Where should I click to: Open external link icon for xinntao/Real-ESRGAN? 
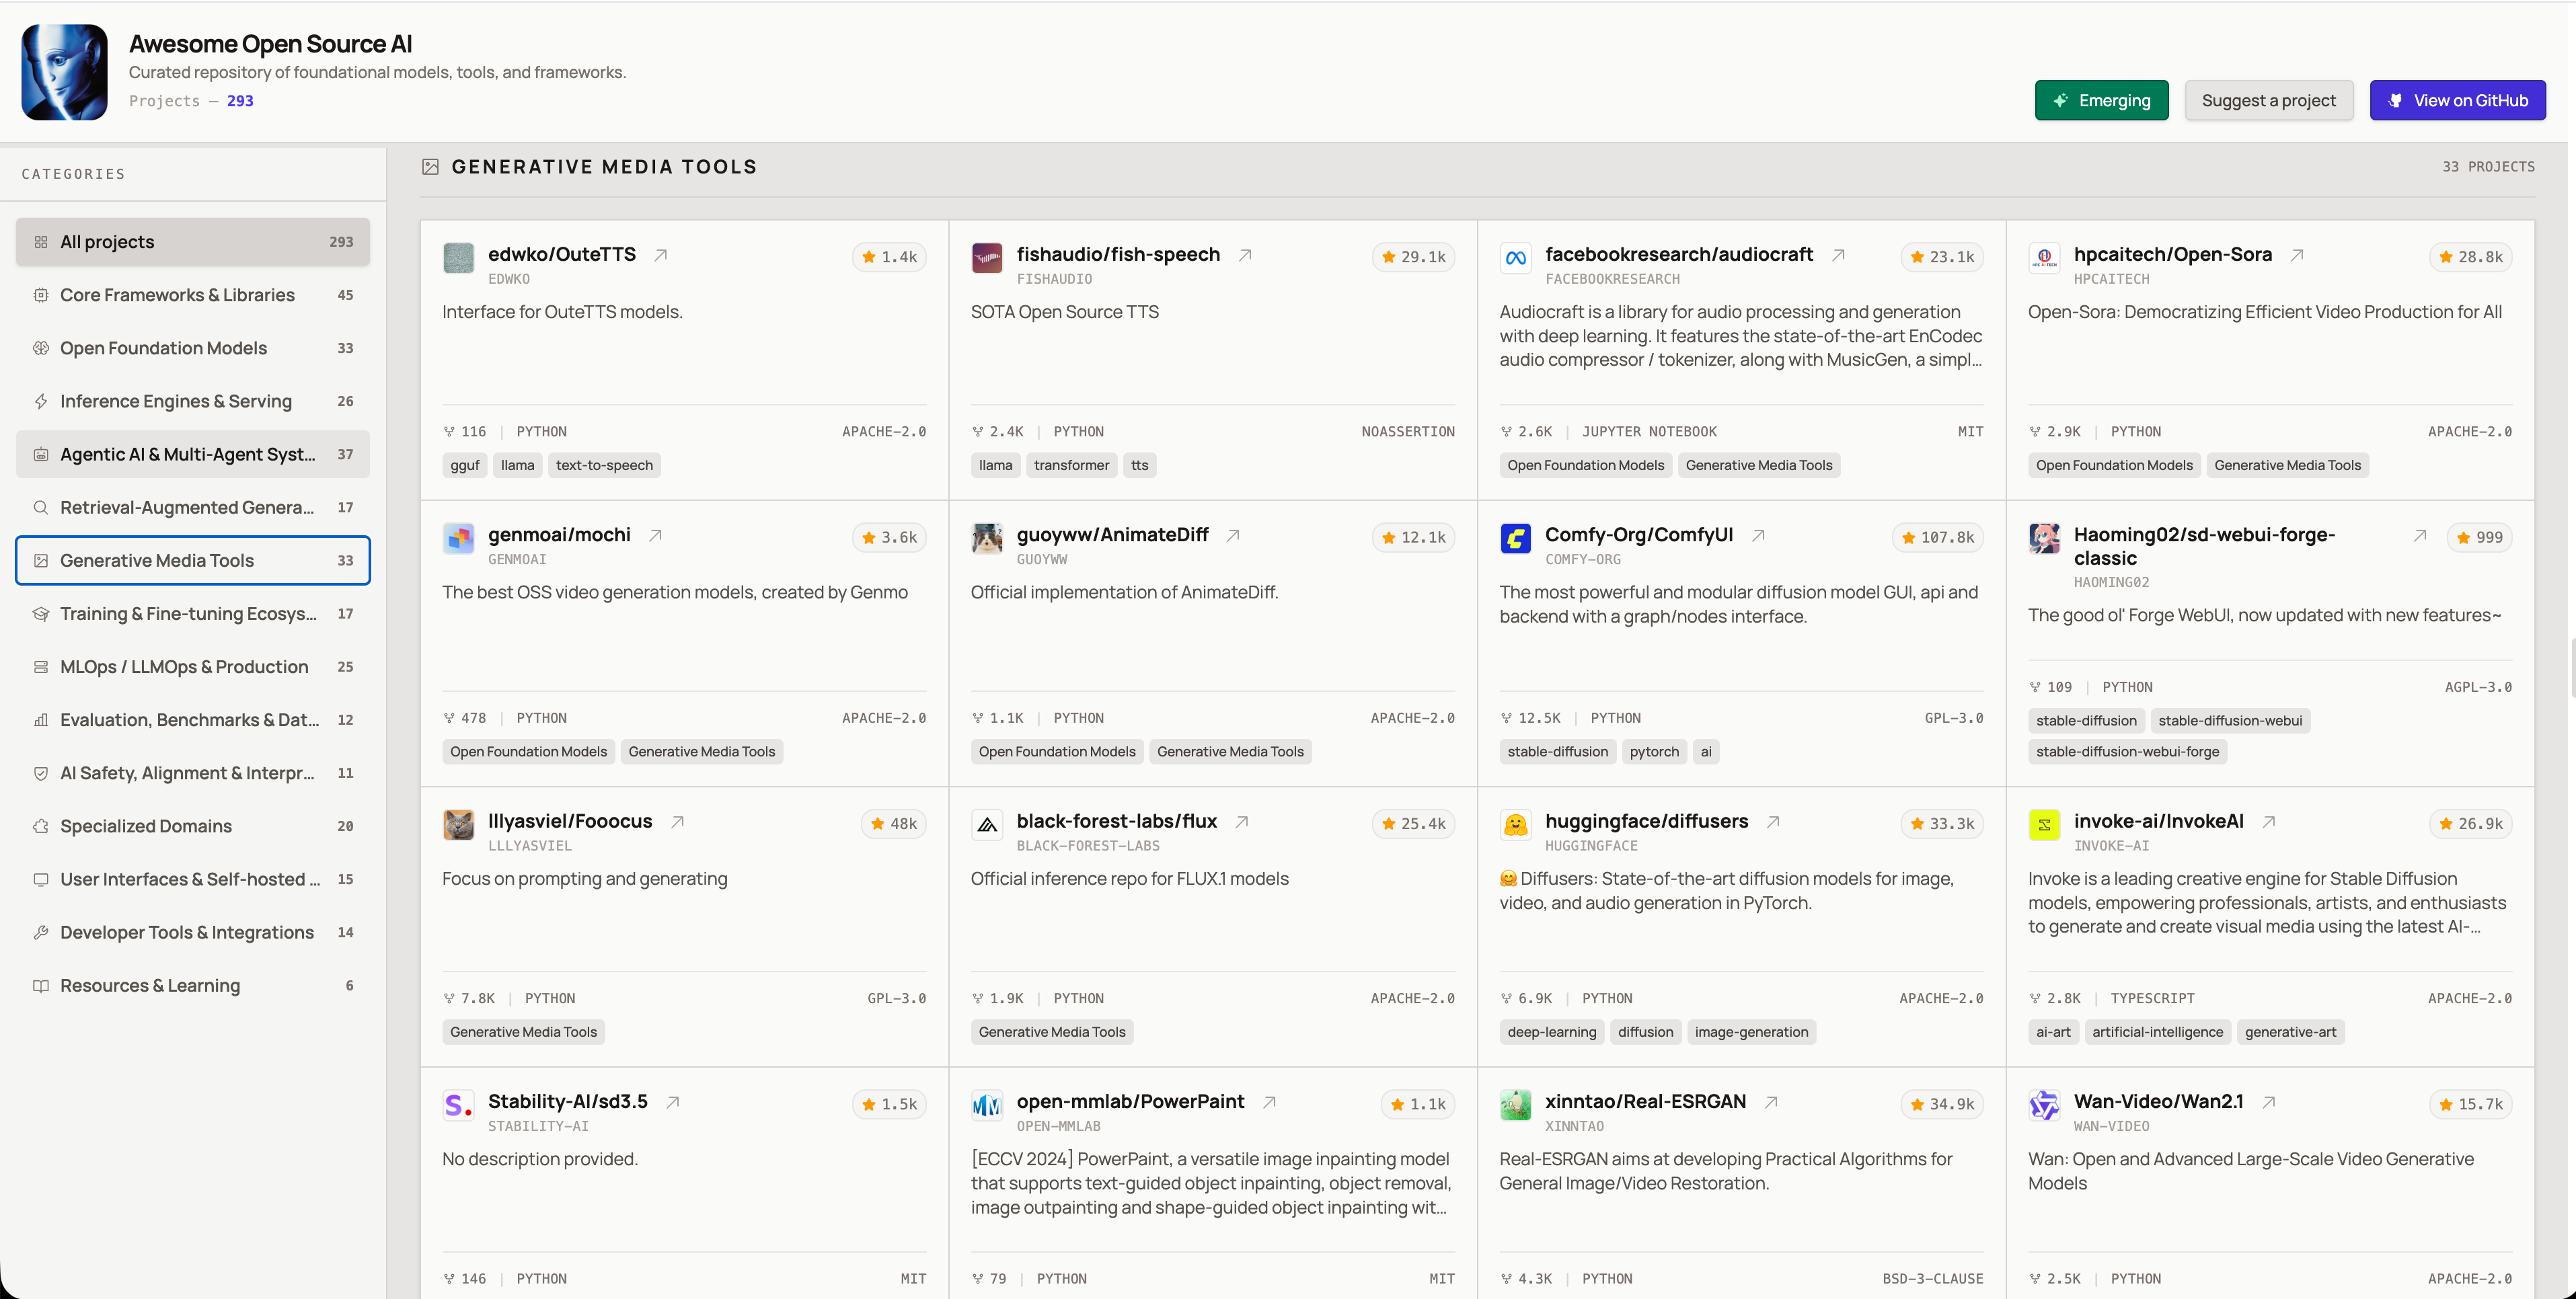(x=1771, y=1101)
